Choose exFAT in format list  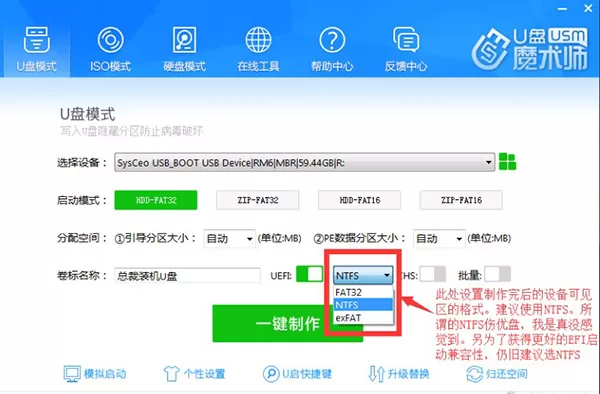coord(363,317)
